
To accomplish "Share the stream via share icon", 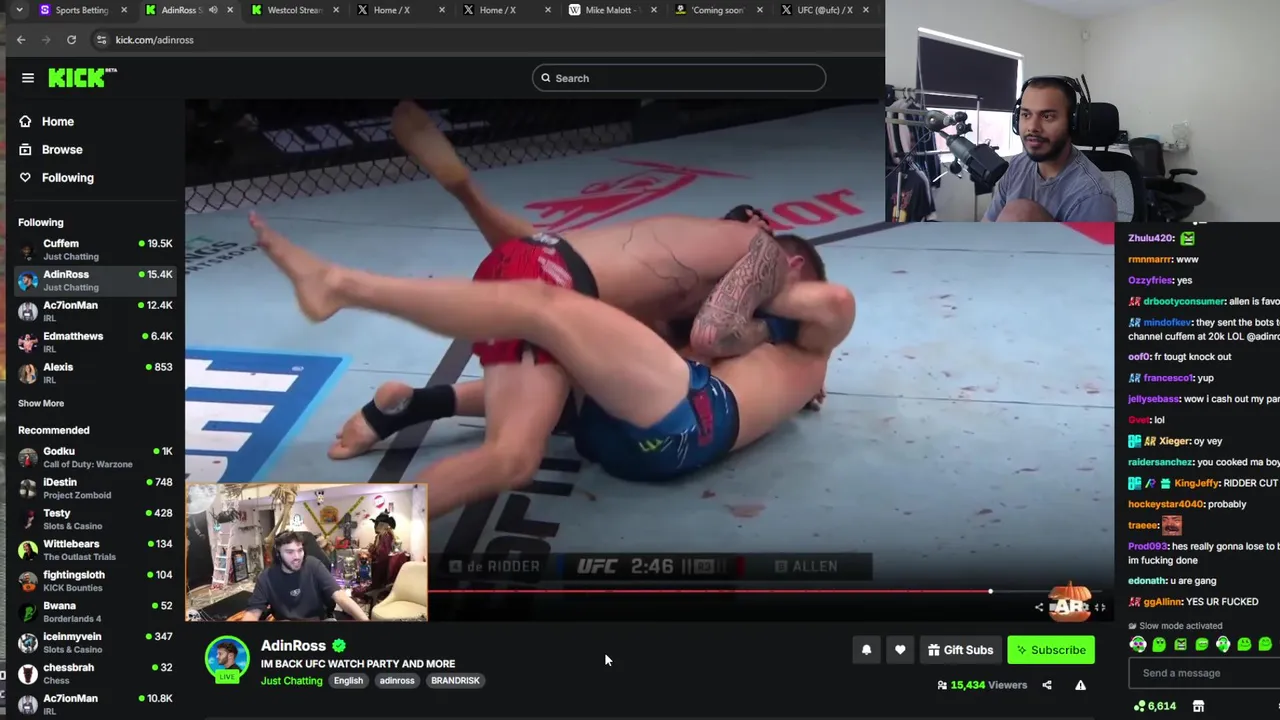I will click(x=1047, y=685).
